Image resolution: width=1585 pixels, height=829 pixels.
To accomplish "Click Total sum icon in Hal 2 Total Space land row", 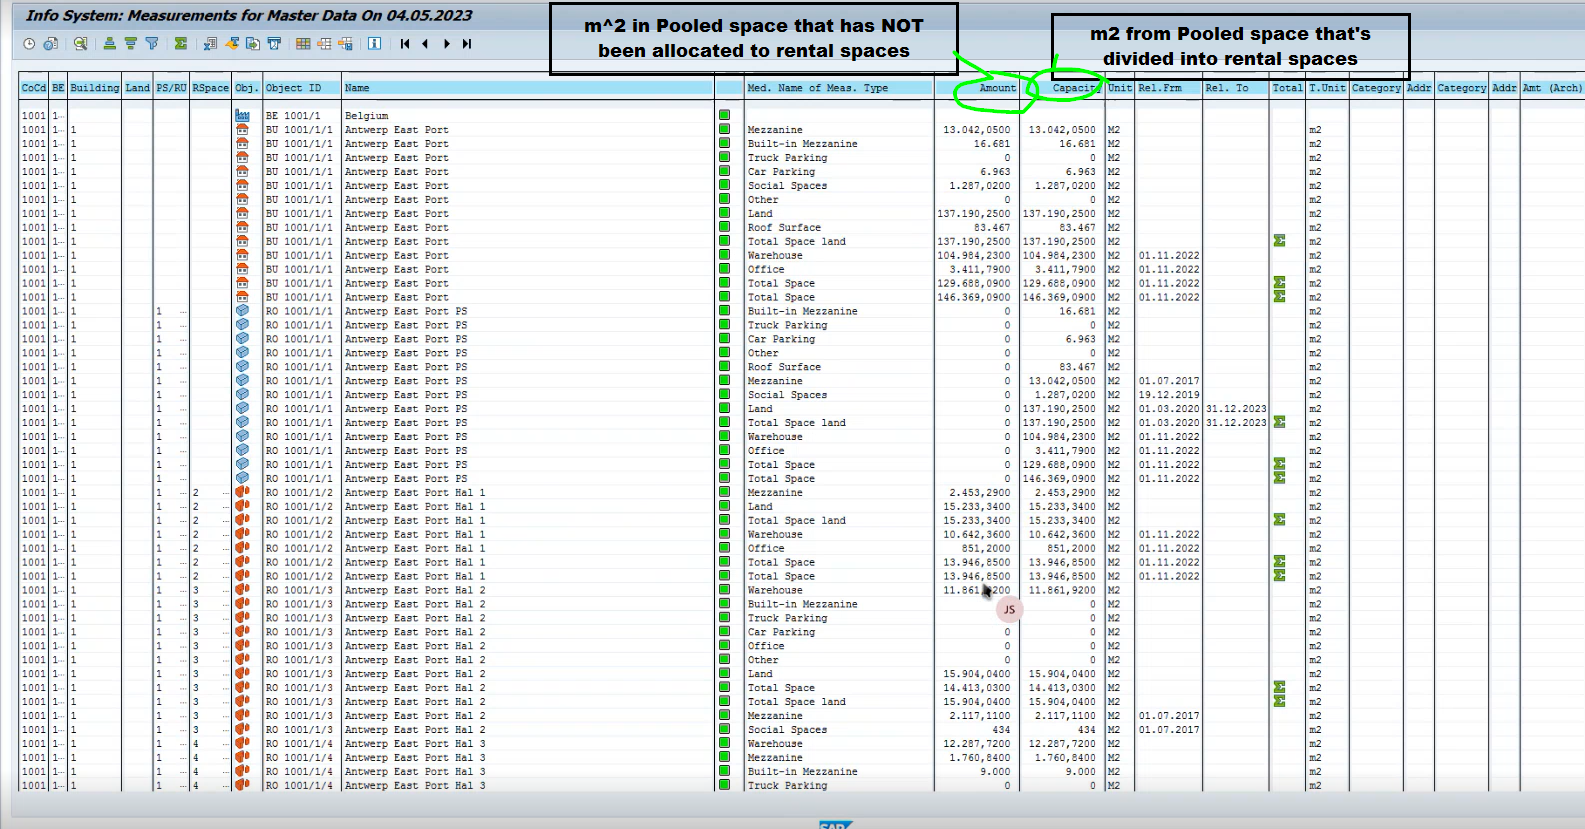I will pos(1279,702).
